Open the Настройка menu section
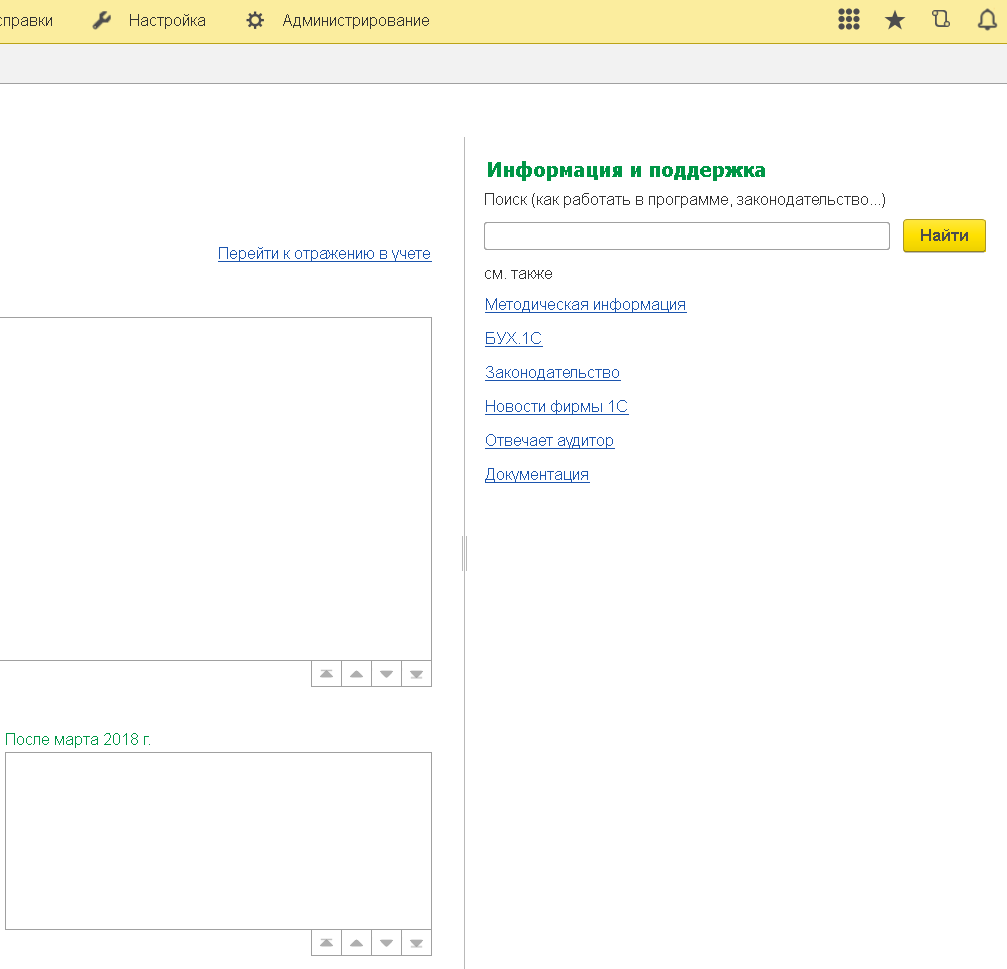 (167, 21)
